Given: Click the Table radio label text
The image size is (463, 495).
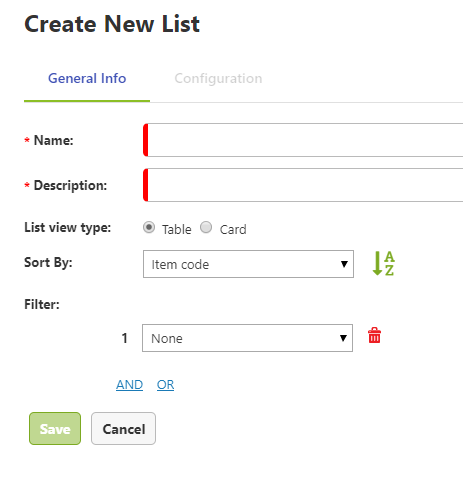Looking at the screenshot, I should point(177,229).
